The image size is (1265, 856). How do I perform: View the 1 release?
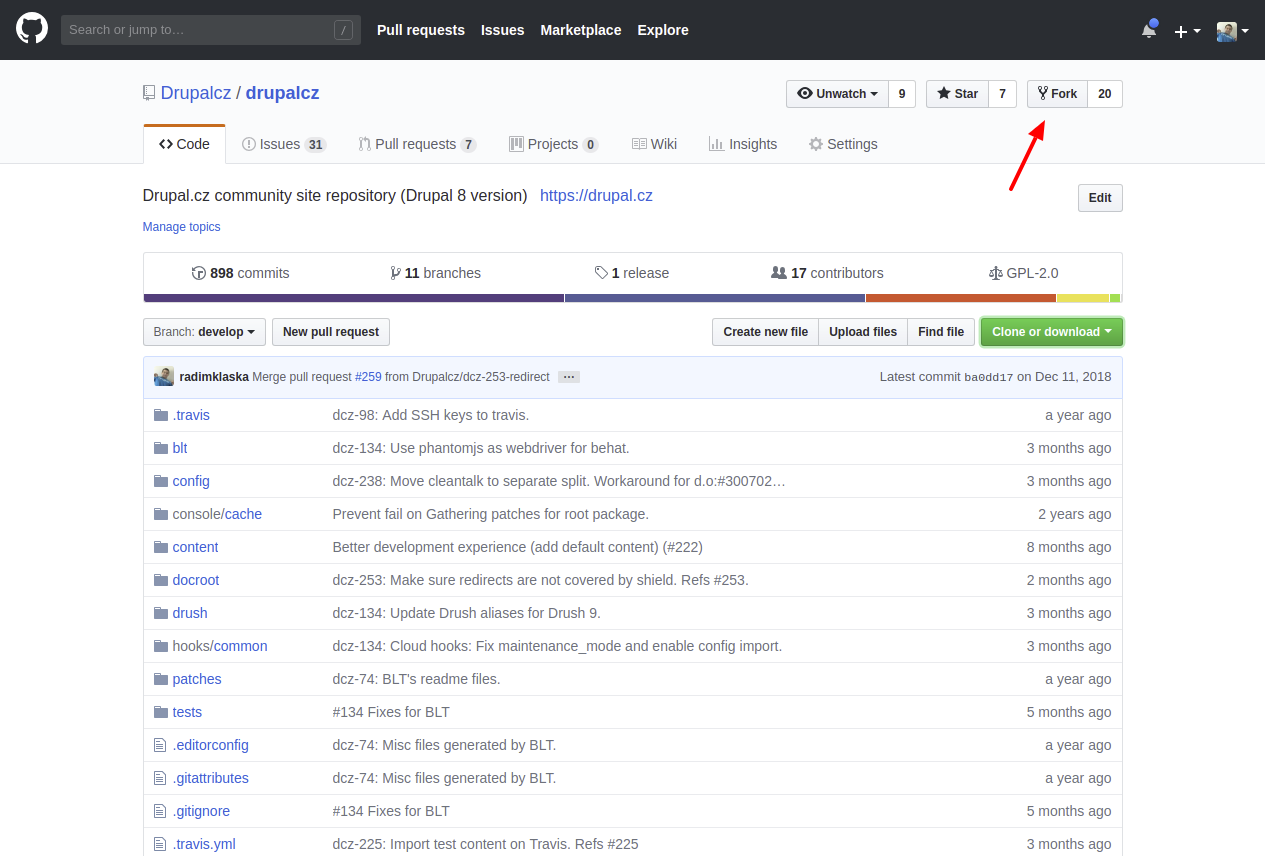(632, 273)
